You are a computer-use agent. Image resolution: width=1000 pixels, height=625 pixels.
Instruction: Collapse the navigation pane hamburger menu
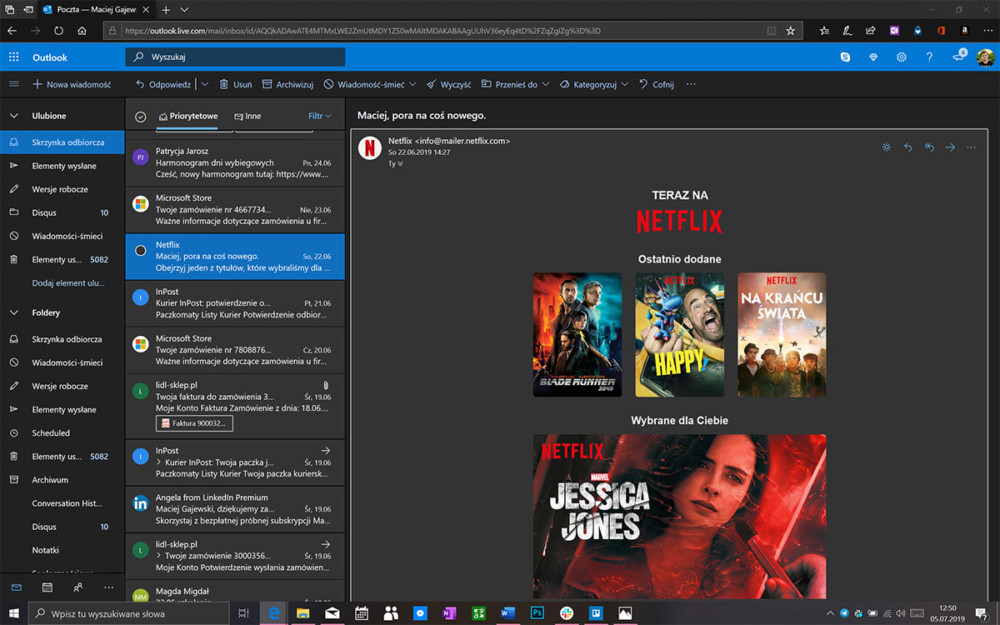[x=13, y=84]
